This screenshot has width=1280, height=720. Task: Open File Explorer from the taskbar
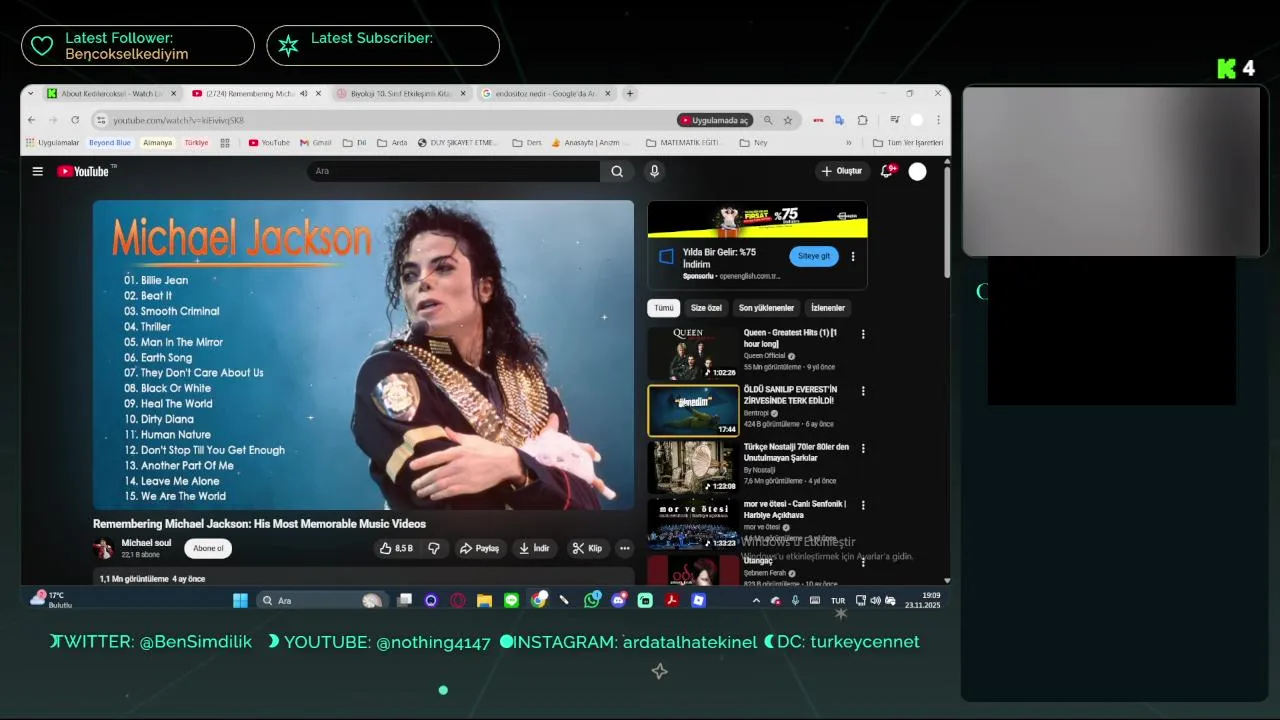485,600
